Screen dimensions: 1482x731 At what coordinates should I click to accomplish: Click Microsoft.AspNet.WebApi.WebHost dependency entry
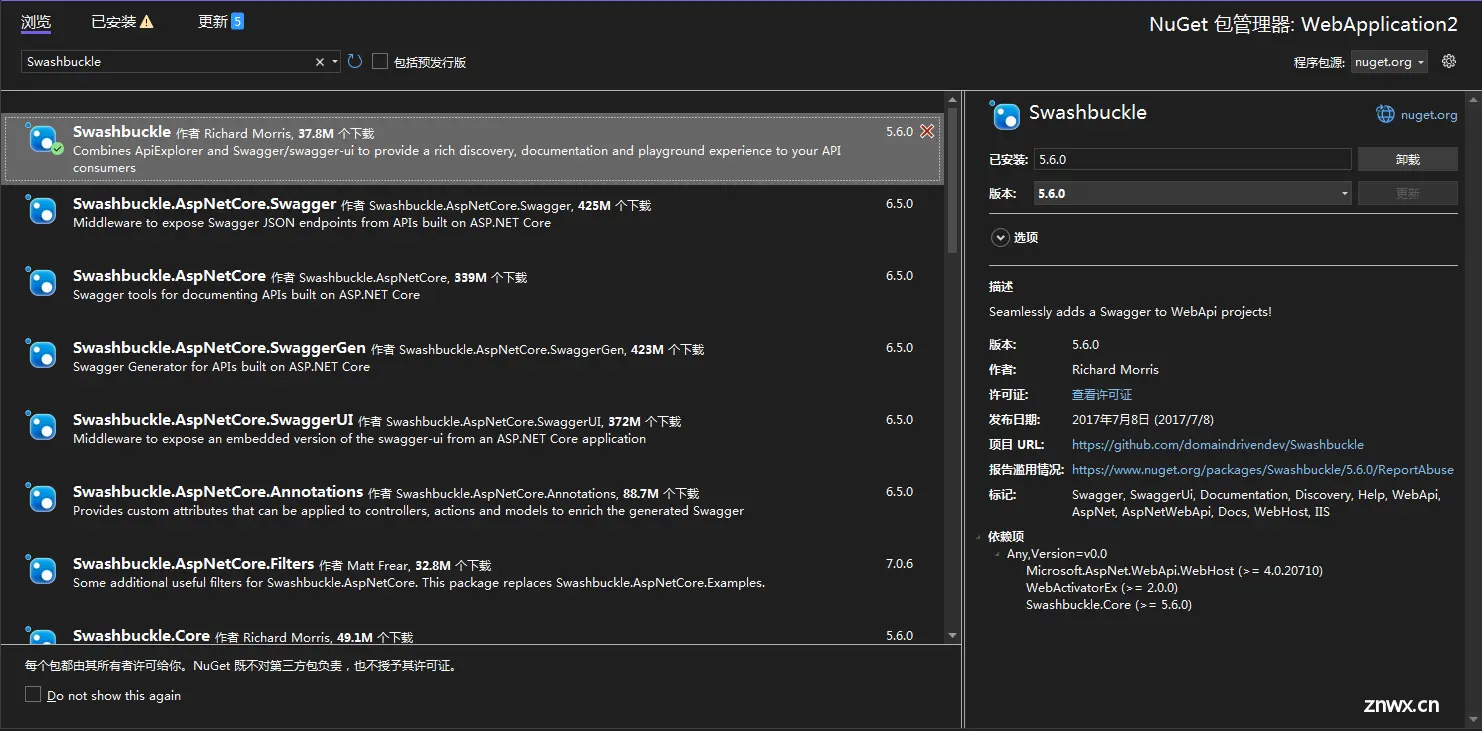tap(1174, 570)
